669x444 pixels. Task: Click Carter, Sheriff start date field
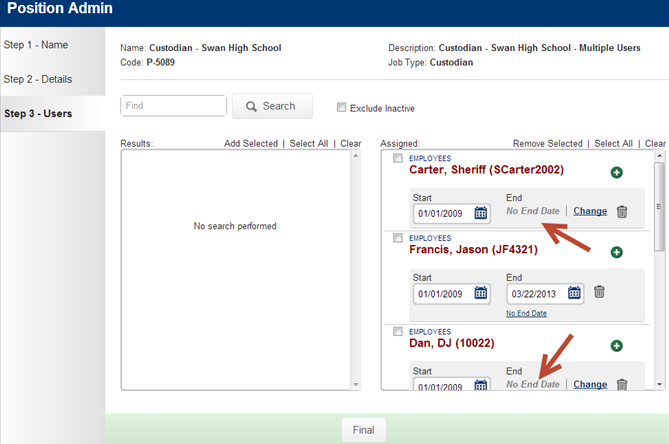tap(451, 213)
